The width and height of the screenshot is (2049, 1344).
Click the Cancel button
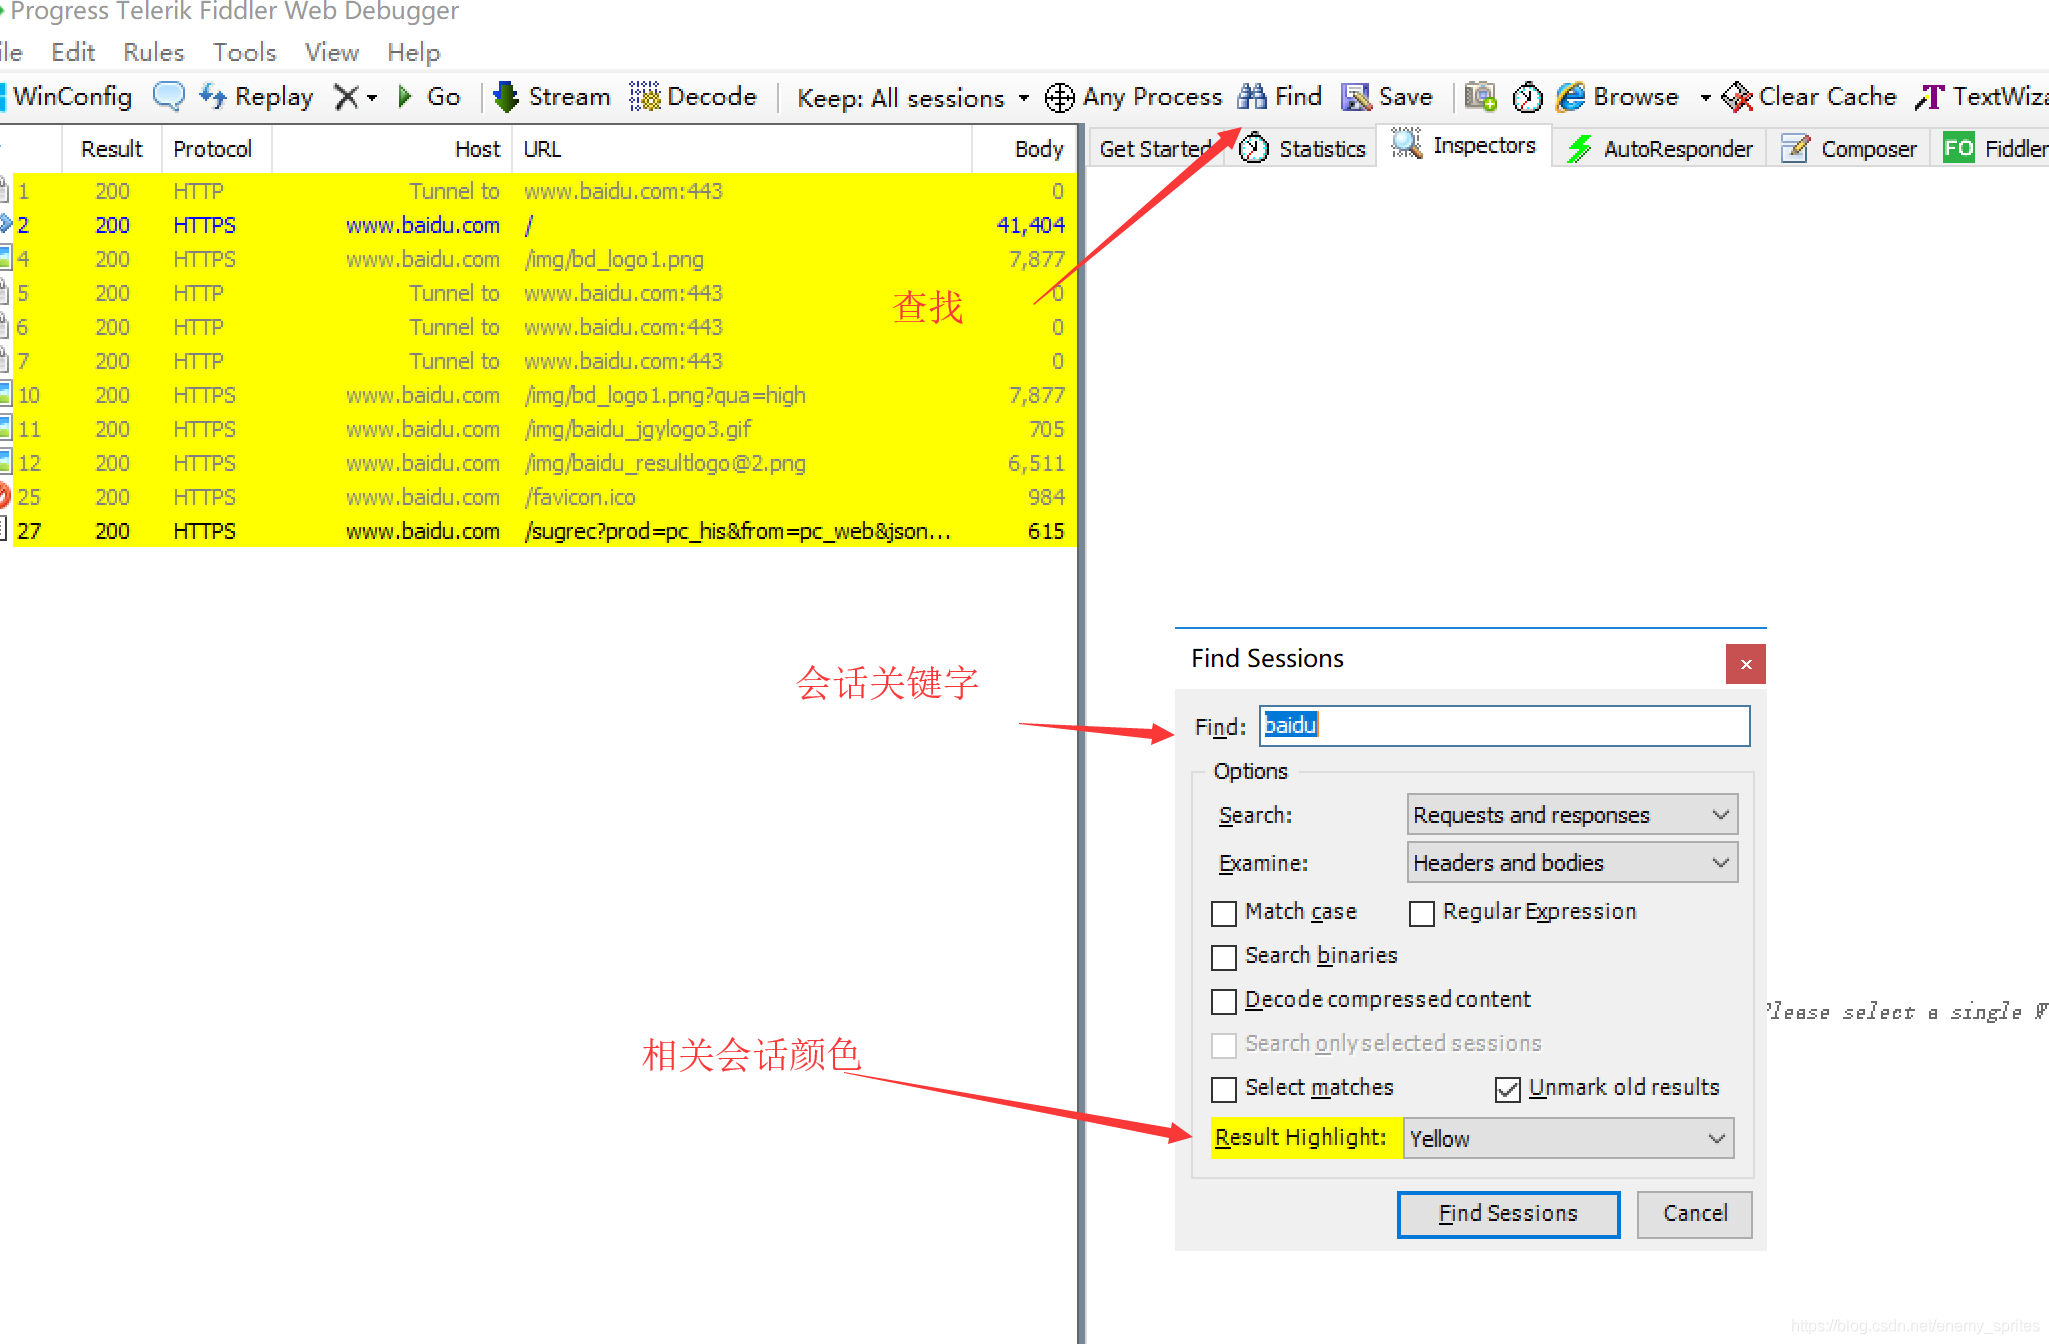pyautogui.click(x=1694, y=1214)
